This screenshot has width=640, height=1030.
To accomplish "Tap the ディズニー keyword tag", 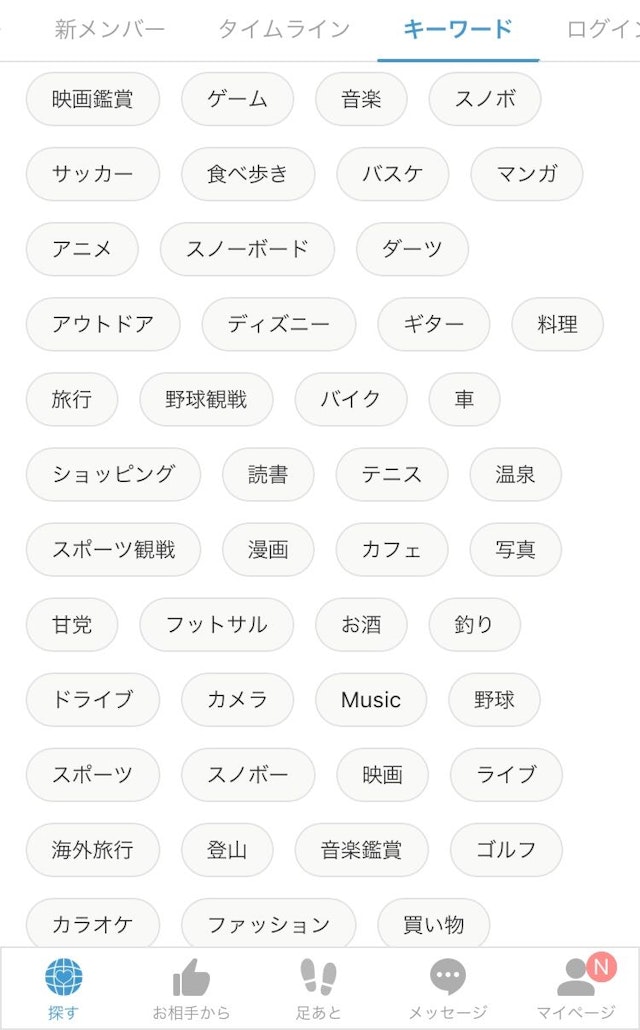I will [277, 324].
